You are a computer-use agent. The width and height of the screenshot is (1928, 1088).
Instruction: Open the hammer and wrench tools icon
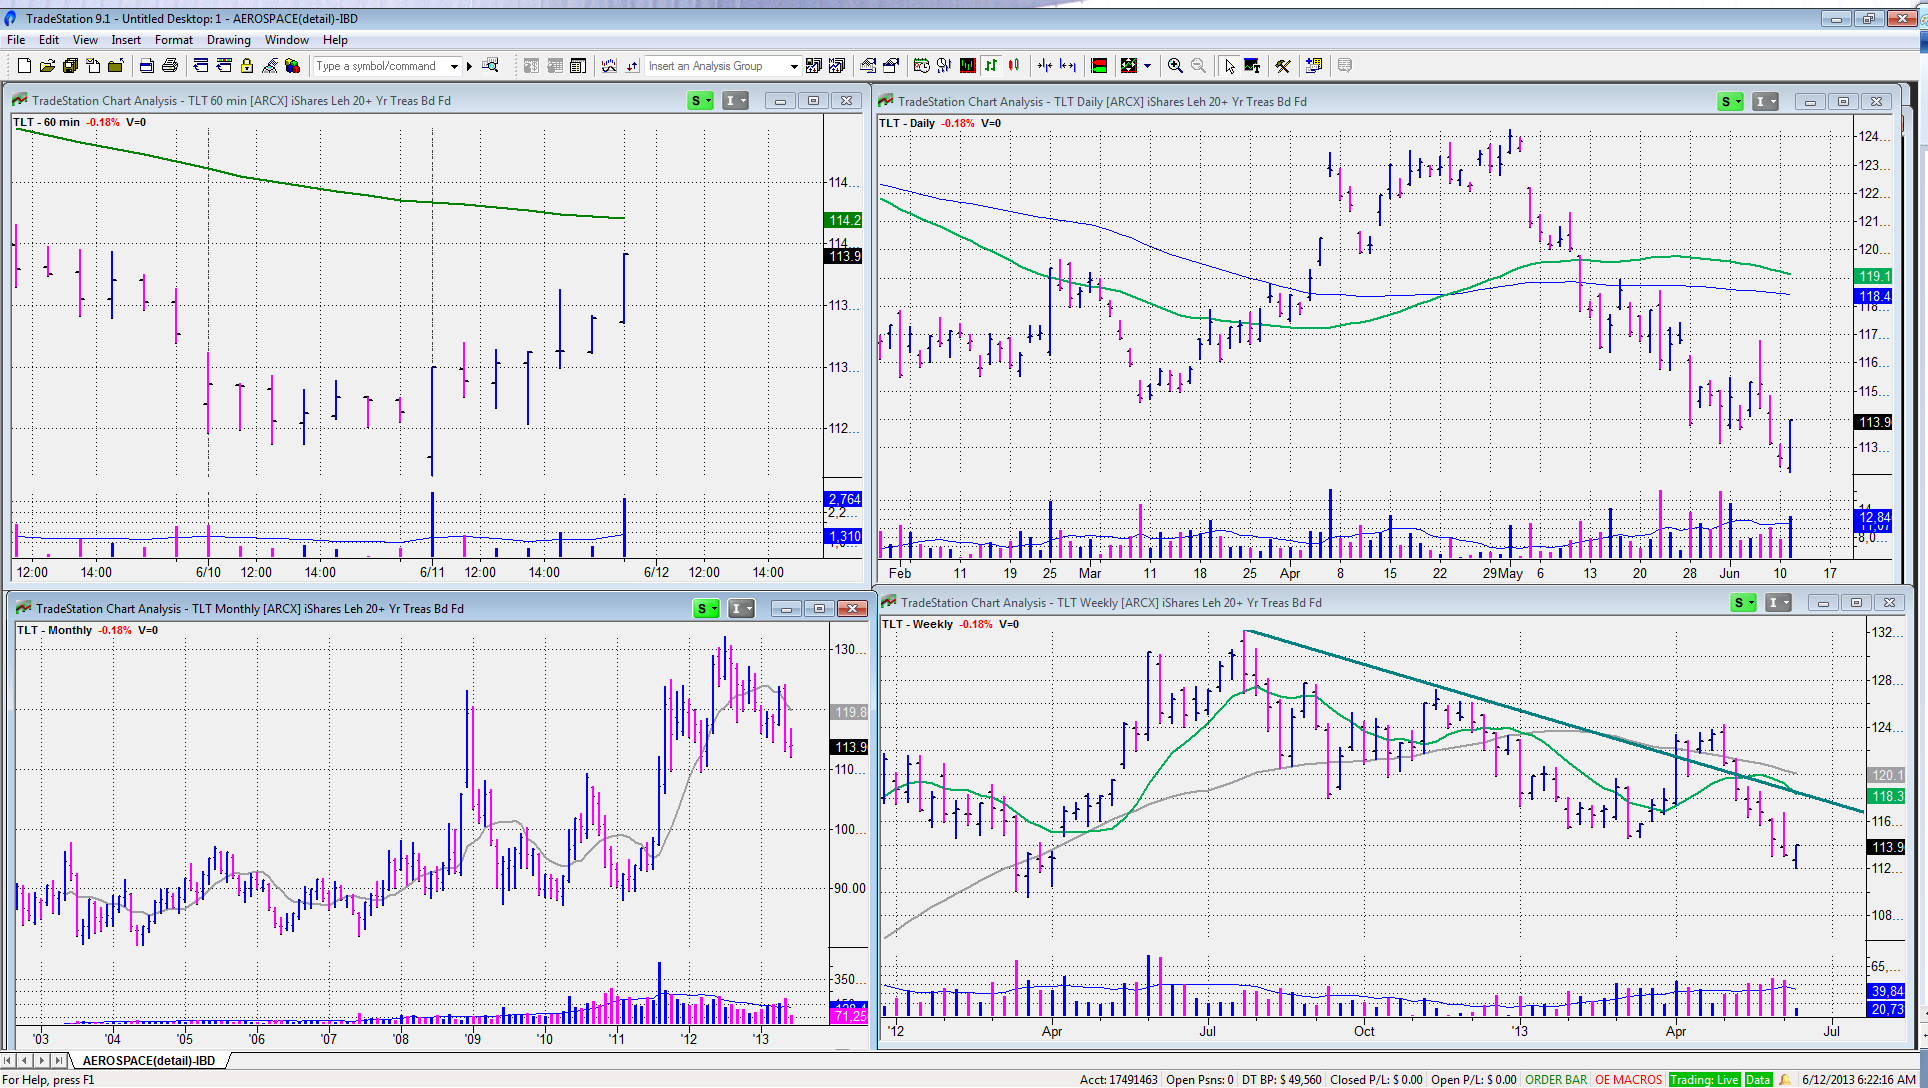tap(1282, 65)
